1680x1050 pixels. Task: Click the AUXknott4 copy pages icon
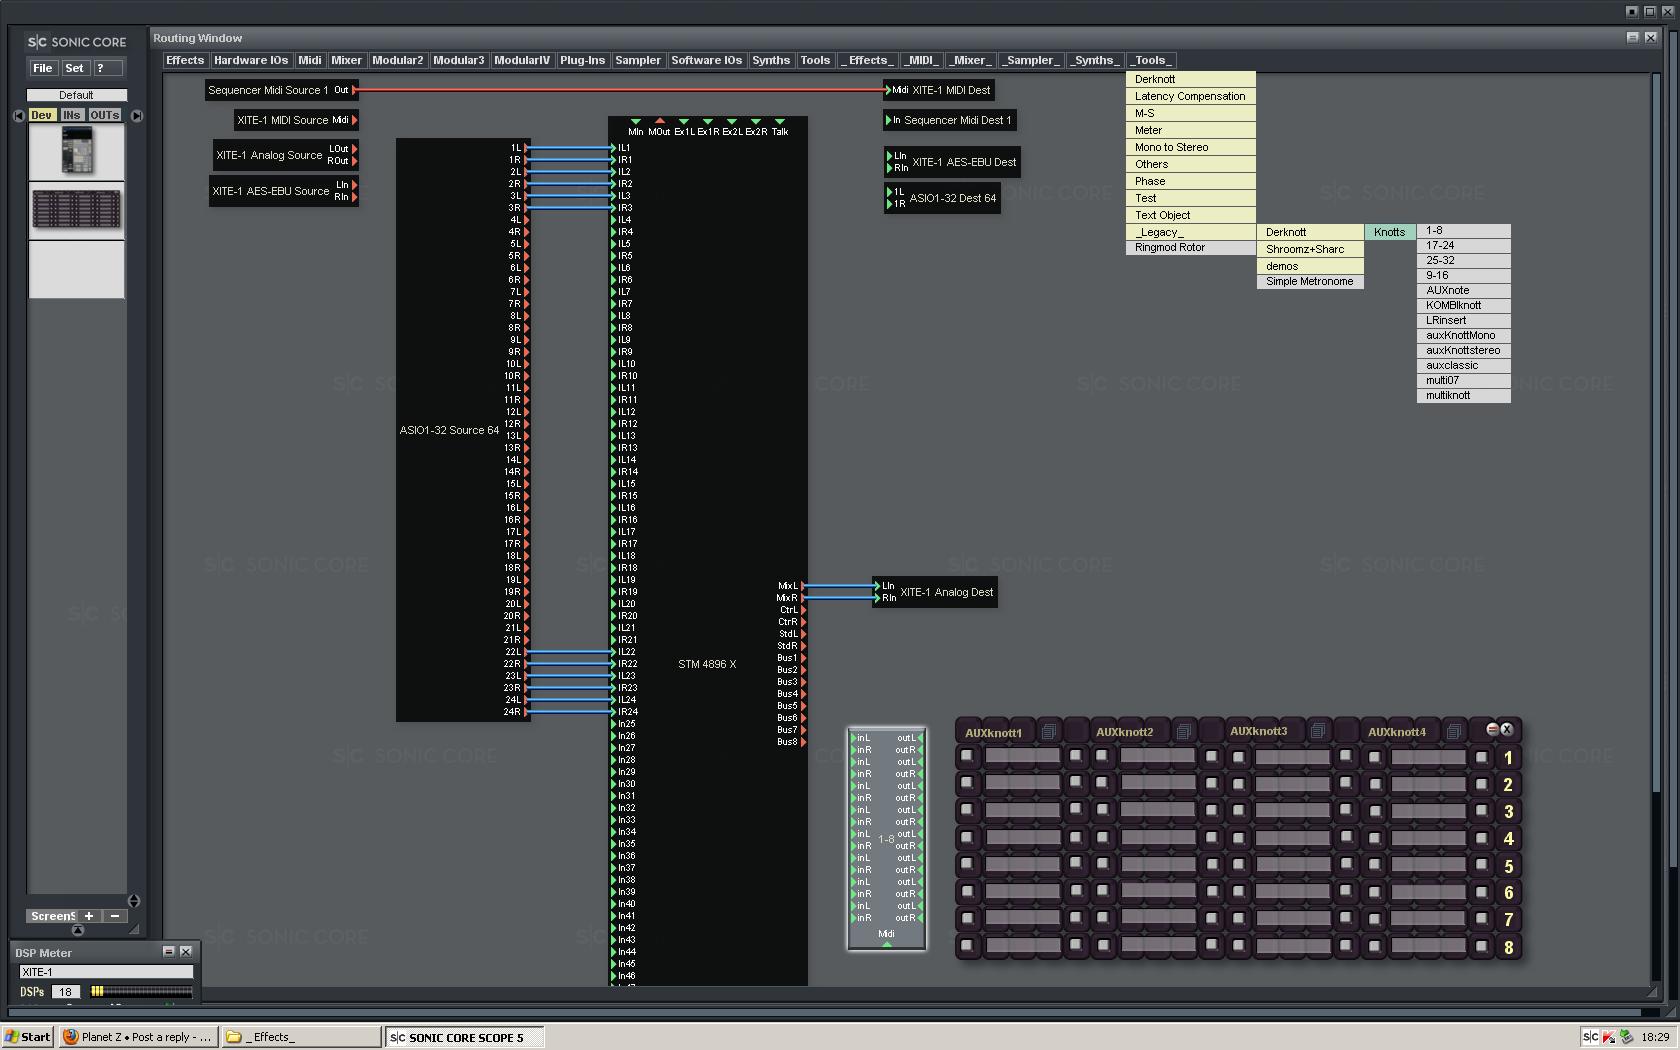(x=1453, y=732)
